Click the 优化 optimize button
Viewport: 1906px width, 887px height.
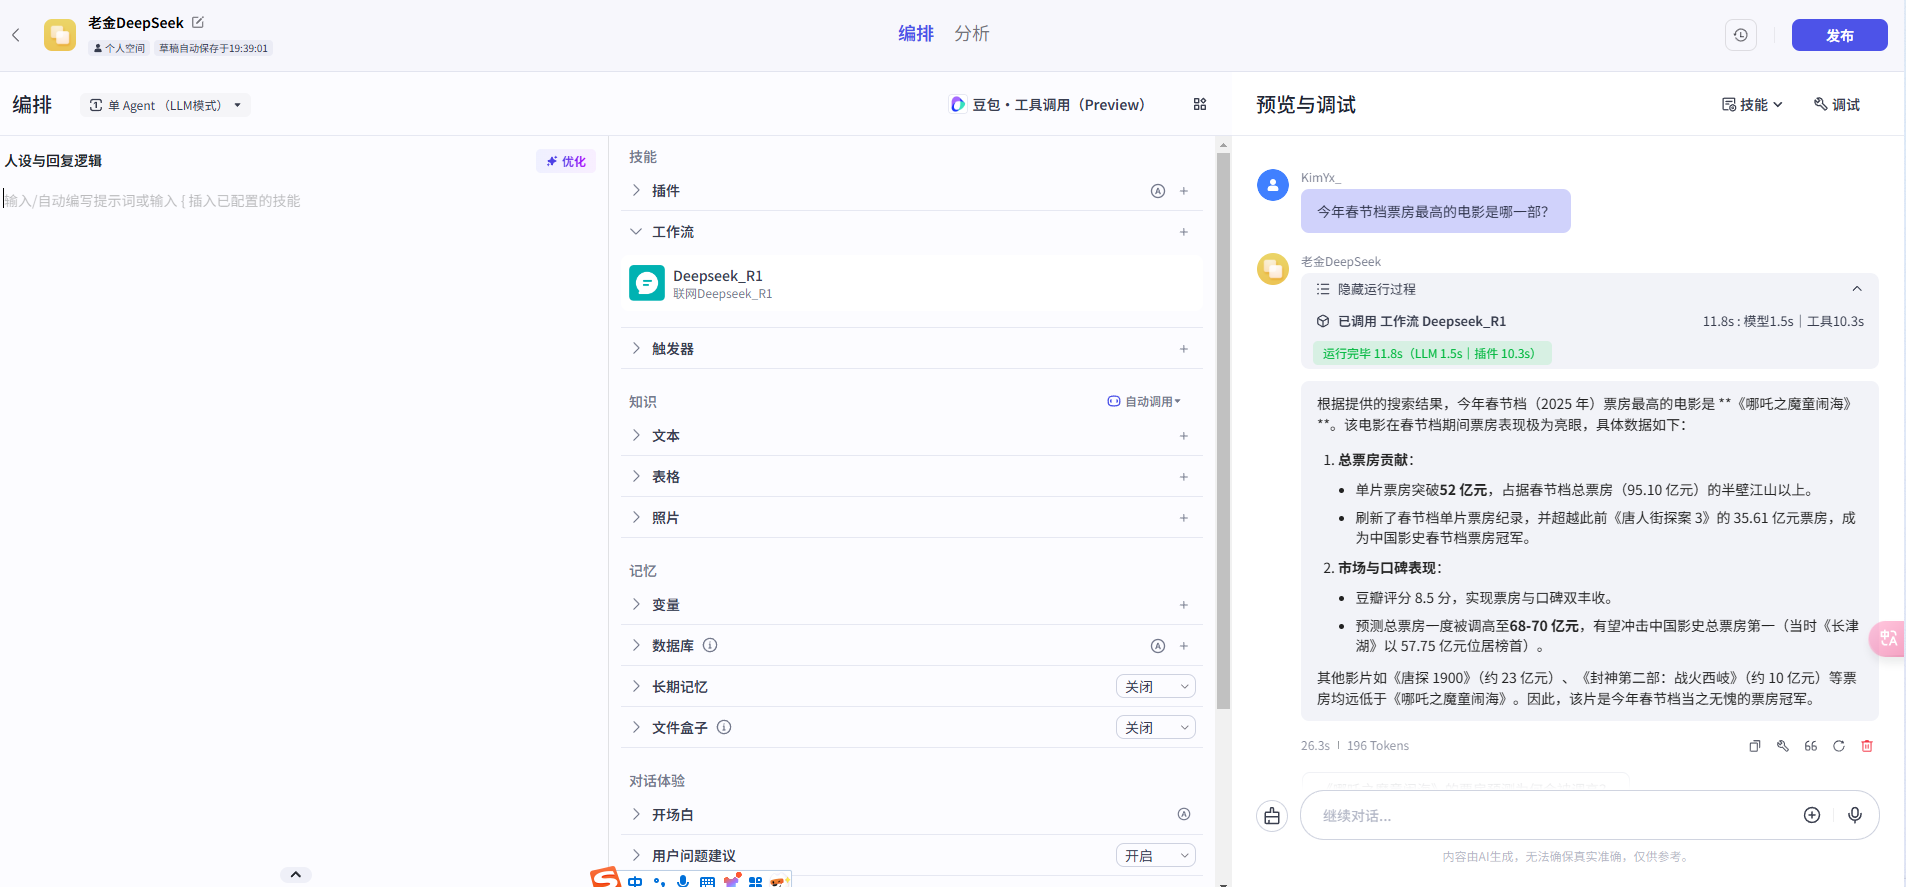point(566,161)
